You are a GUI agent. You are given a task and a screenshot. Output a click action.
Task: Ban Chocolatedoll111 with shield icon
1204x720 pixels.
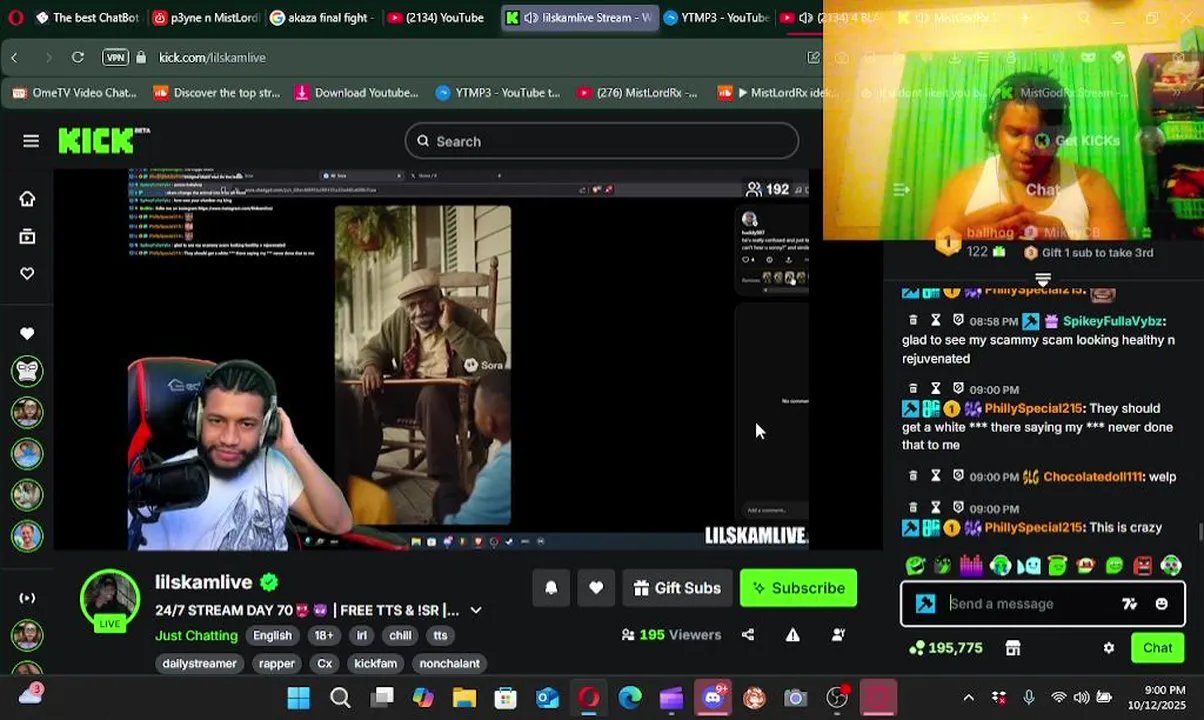958,477
